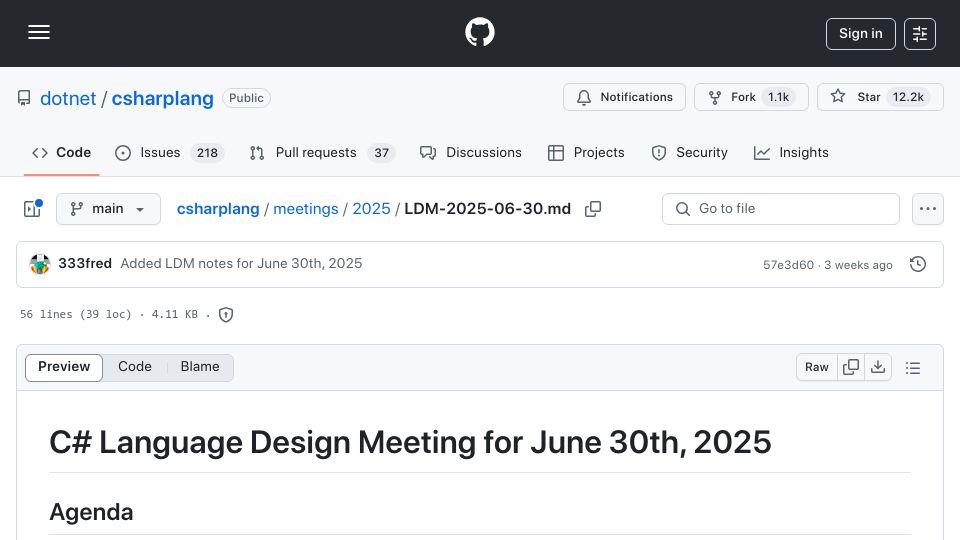Click the Sign in button
960x540 pixels.
click(860, 34)
